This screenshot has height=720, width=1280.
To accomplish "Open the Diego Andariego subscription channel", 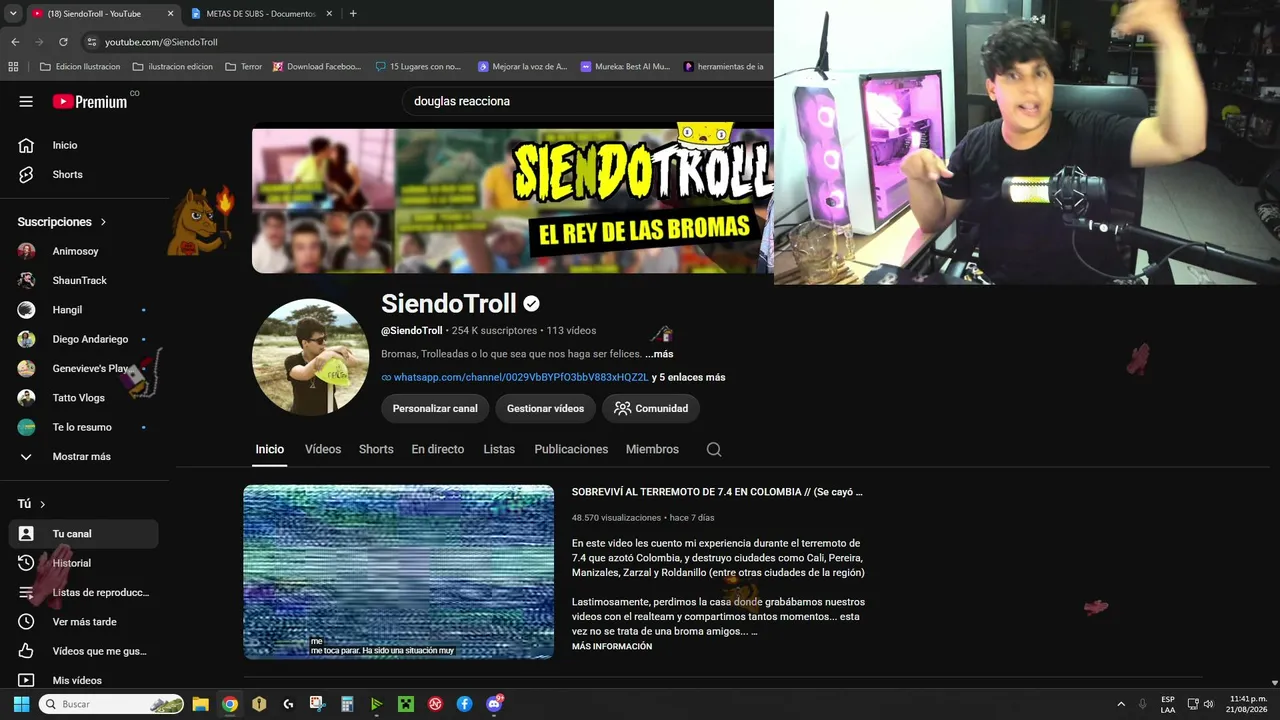I will (84, 339).
